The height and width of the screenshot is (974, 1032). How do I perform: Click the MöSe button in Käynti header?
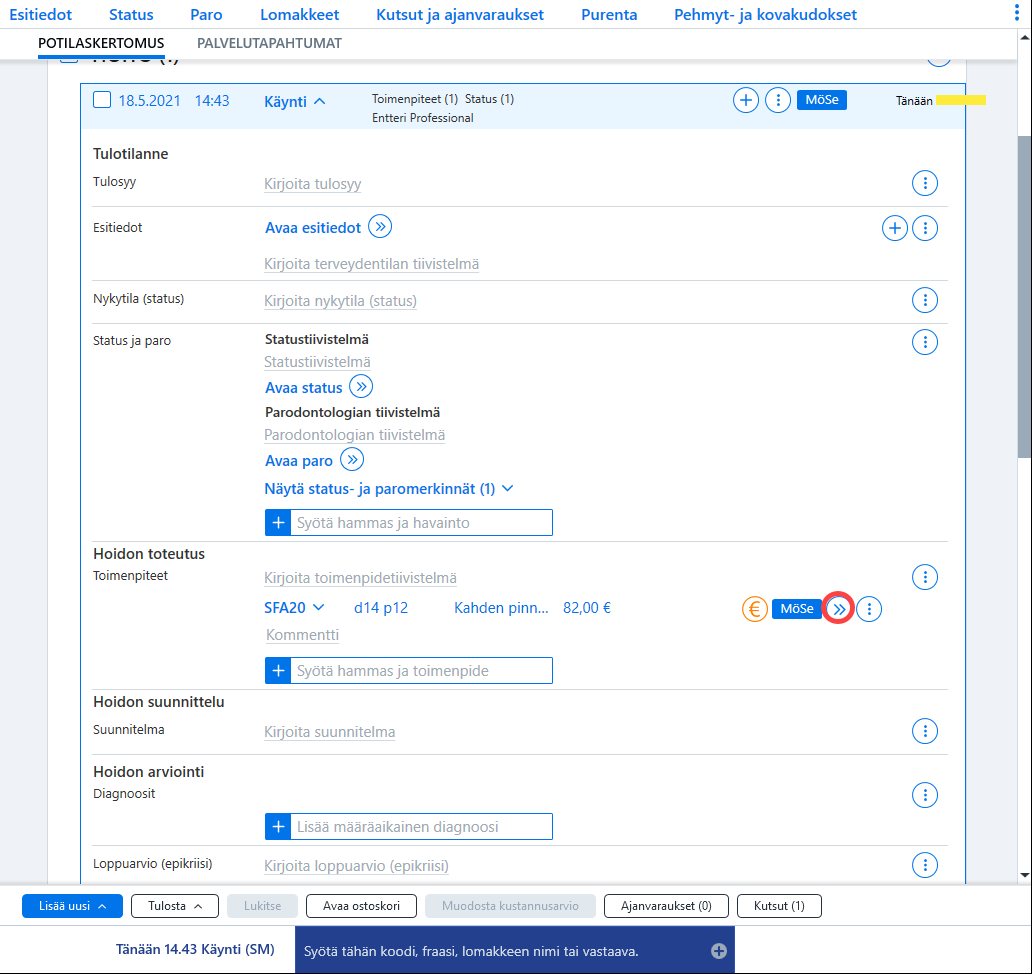click(x=821, y=100)
